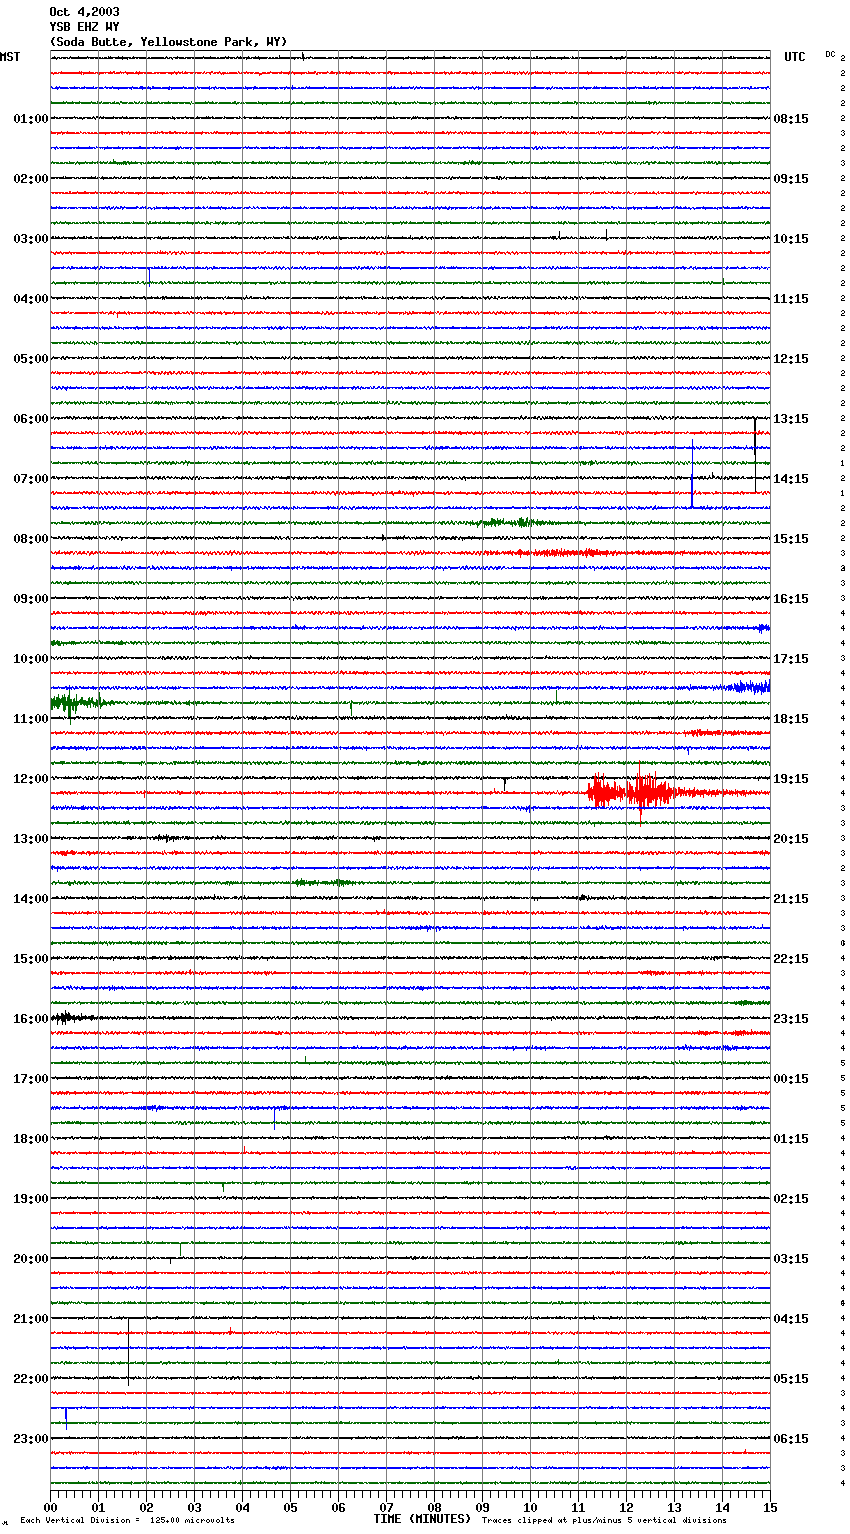Click the '21:00' MST time label
Screen dimensions: 850x1534
[31, 1319]
